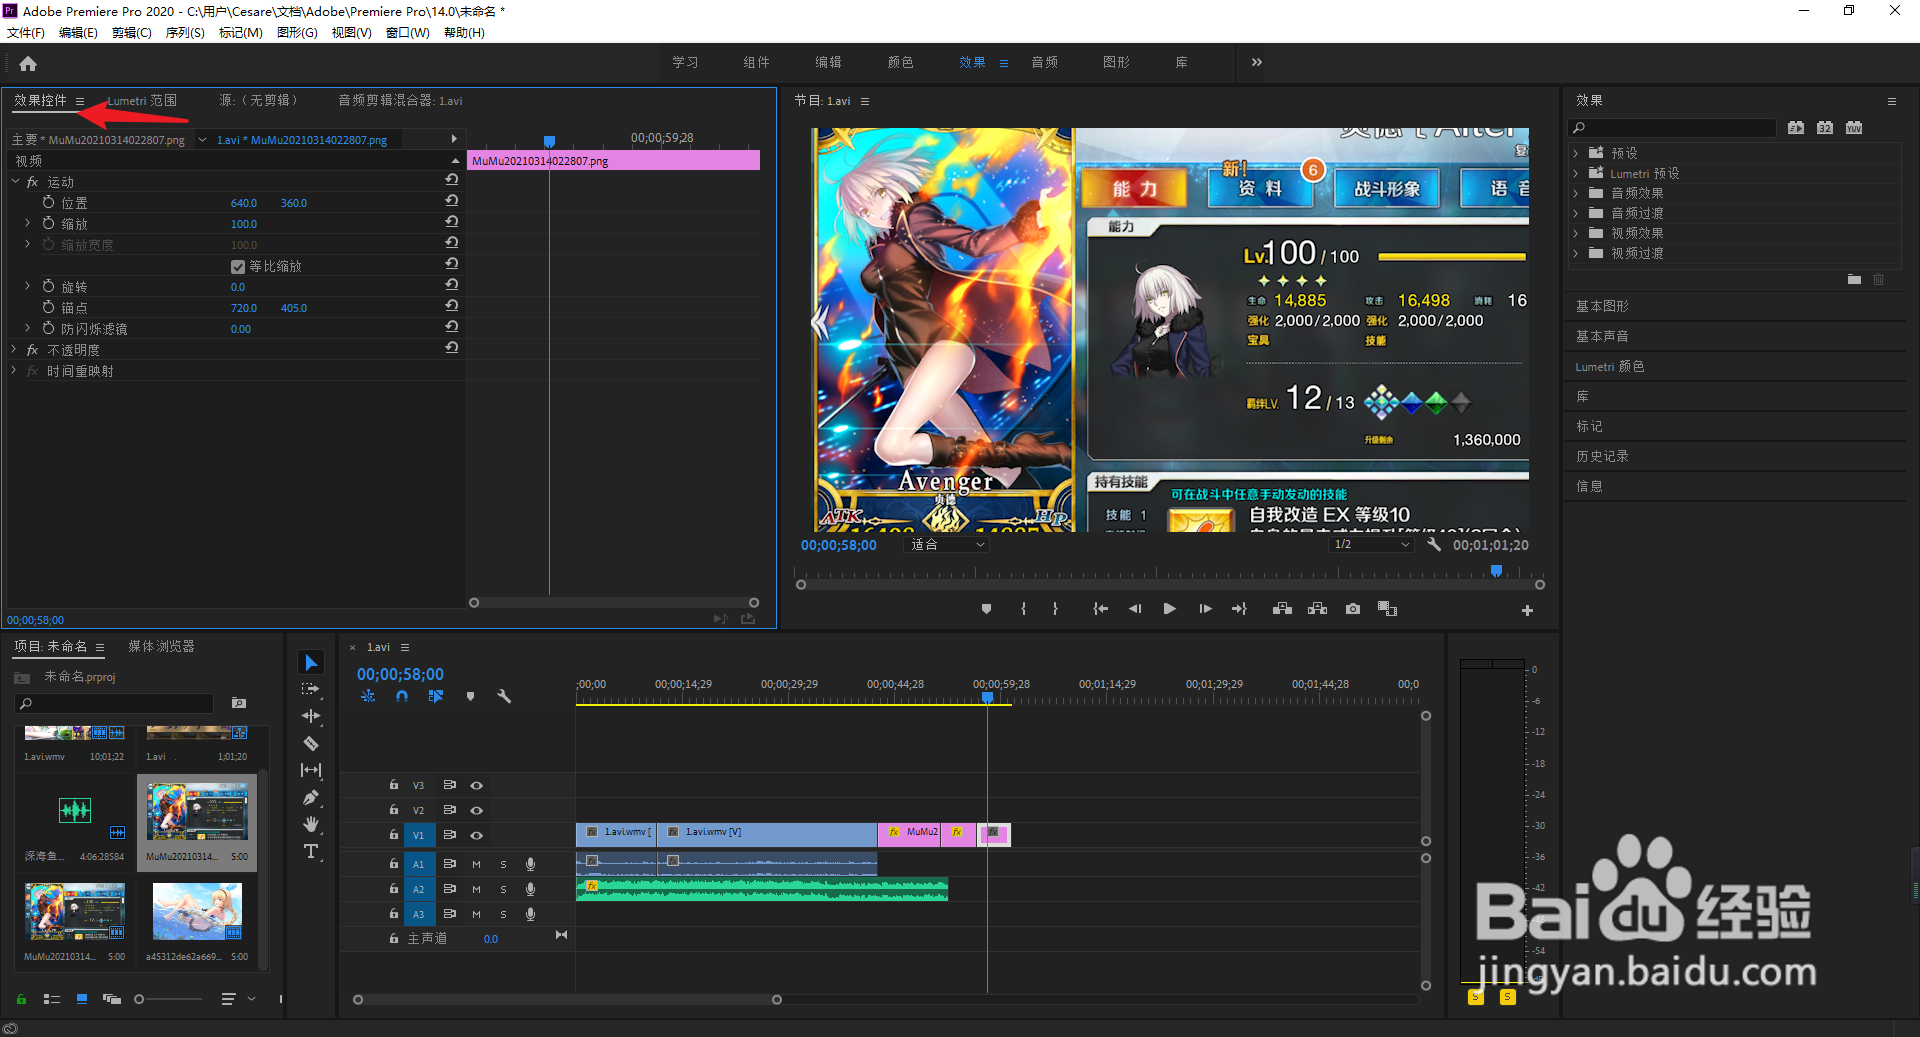Screen dimensions: 1920x1037
Task: Open the Essential Graphics panel
Action: 1602,306
